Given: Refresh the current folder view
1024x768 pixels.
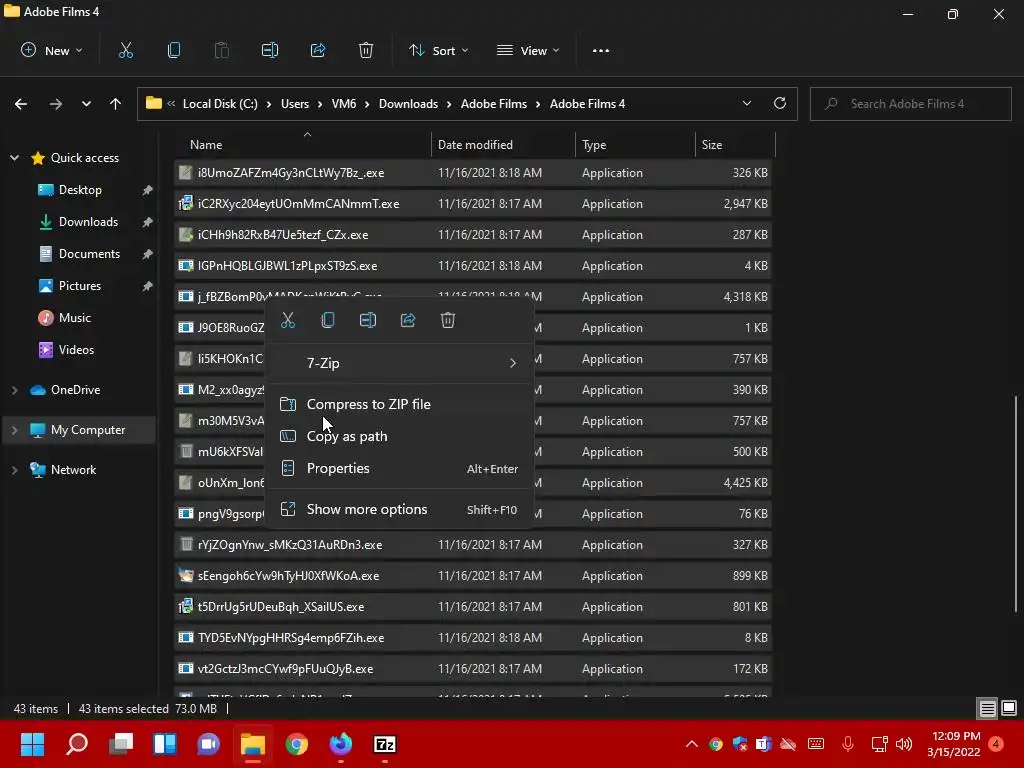Looking at the screenshot, I should [780, 103].
